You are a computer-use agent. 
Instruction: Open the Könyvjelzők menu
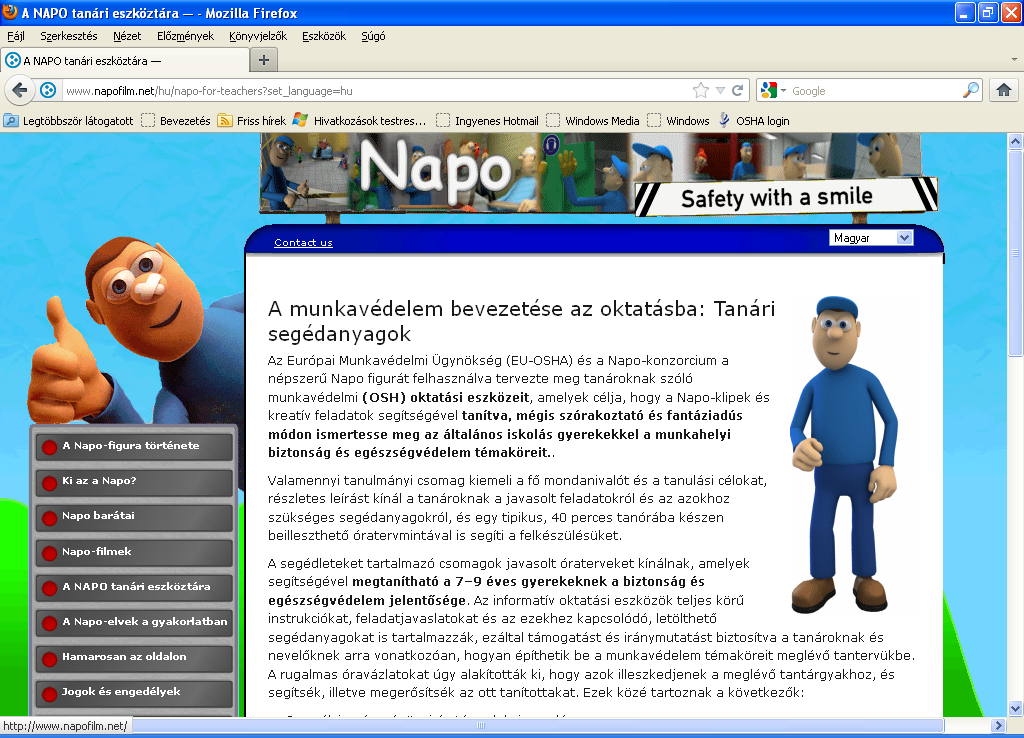(258, 36)
